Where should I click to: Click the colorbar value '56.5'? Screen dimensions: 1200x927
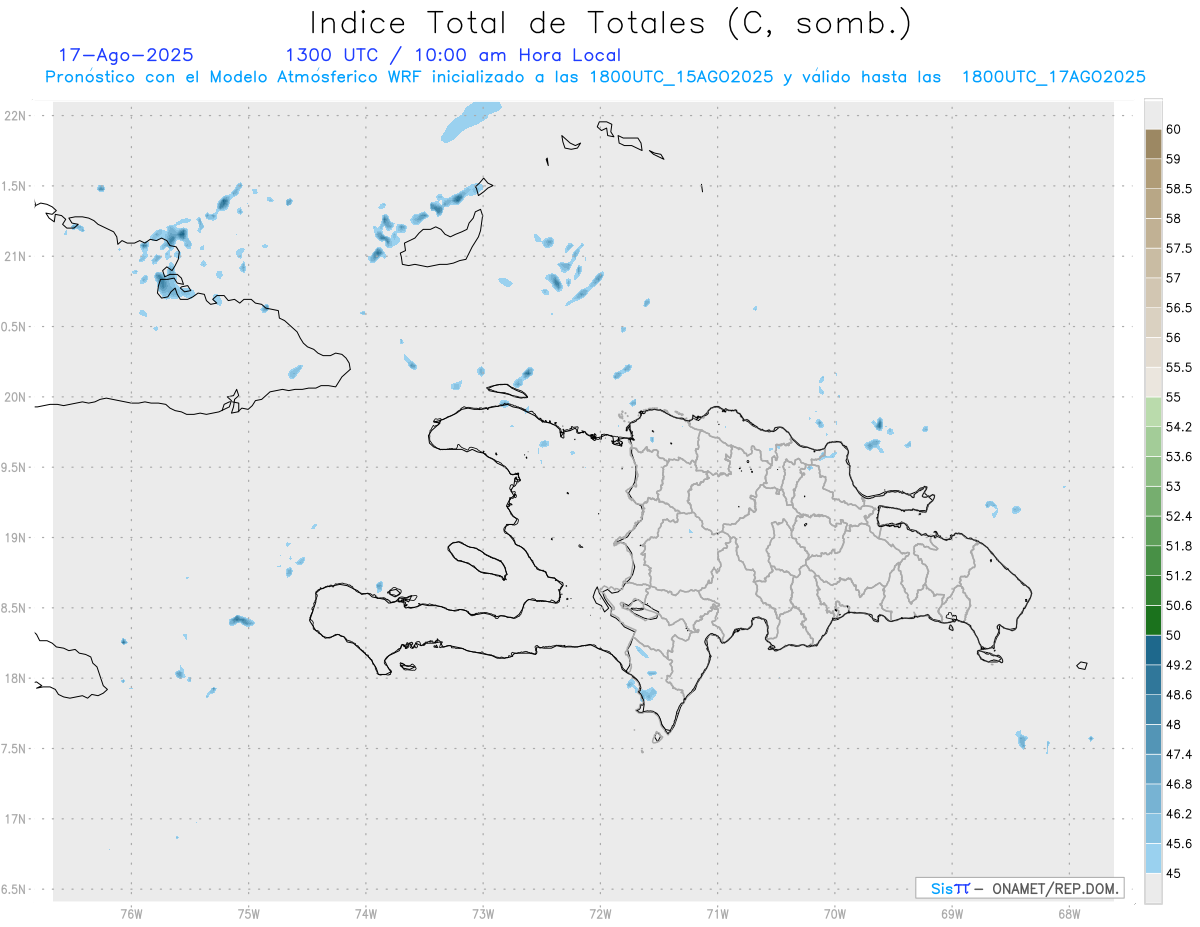tap(1179, 308)
